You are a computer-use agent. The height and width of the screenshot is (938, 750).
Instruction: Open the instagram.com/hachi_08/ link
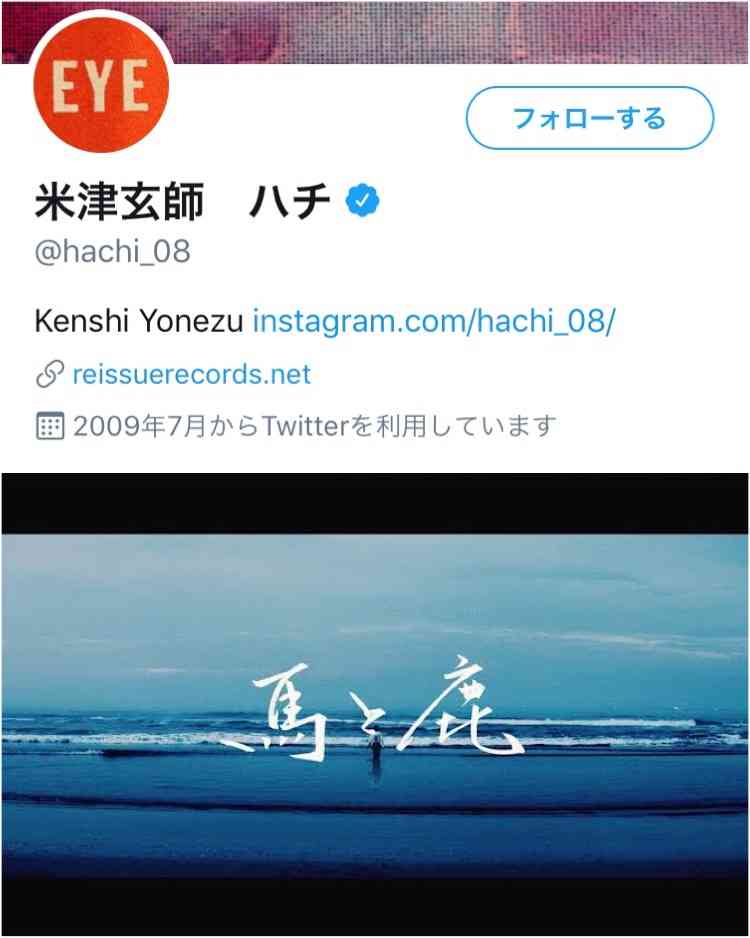434,321
